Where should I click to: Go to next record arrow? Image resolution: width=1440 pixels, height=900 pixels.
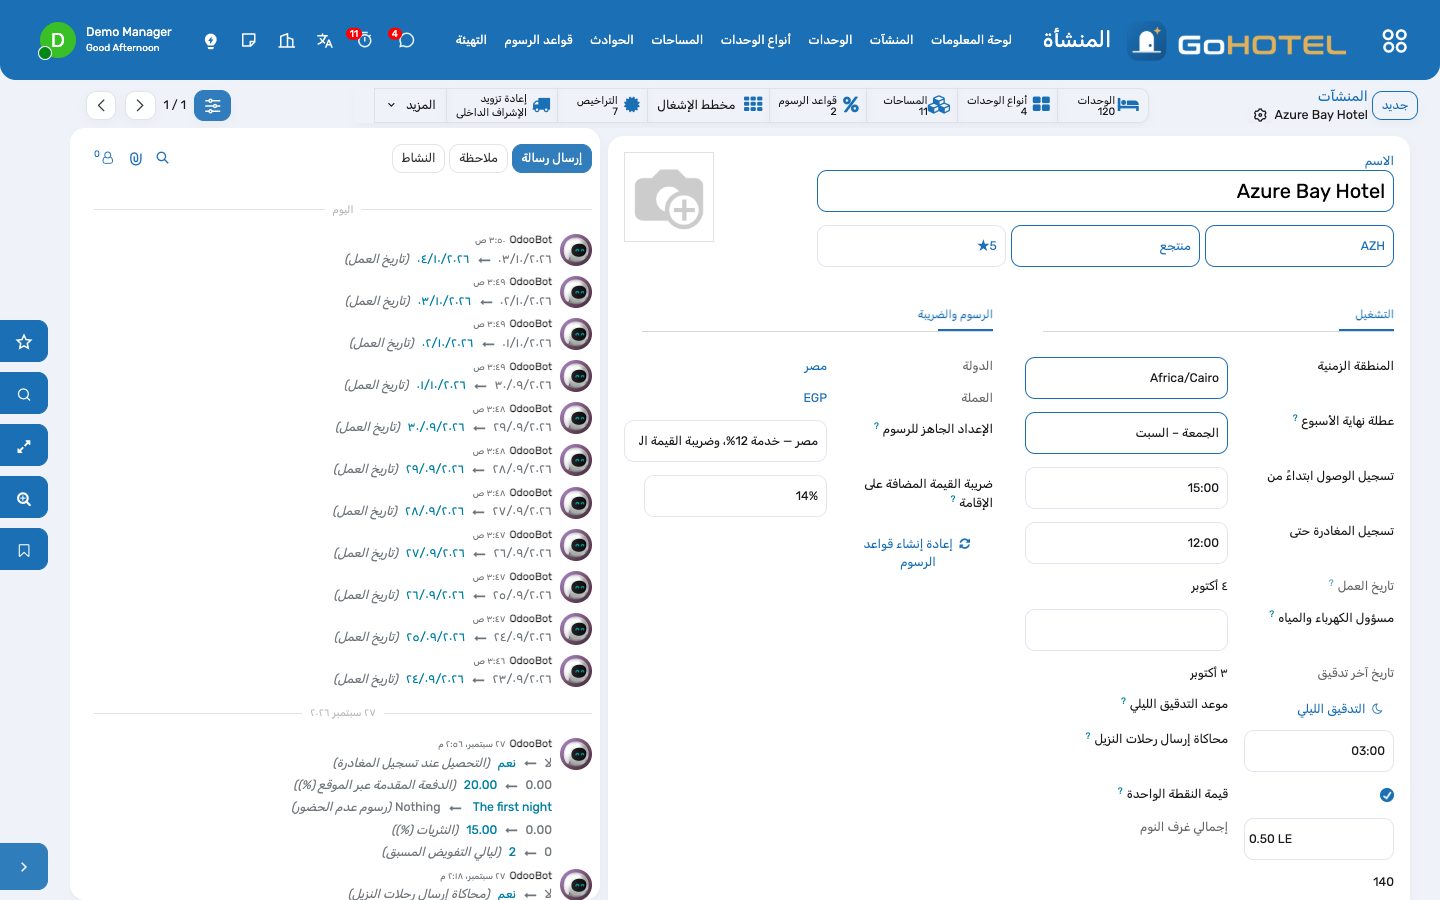140,105
